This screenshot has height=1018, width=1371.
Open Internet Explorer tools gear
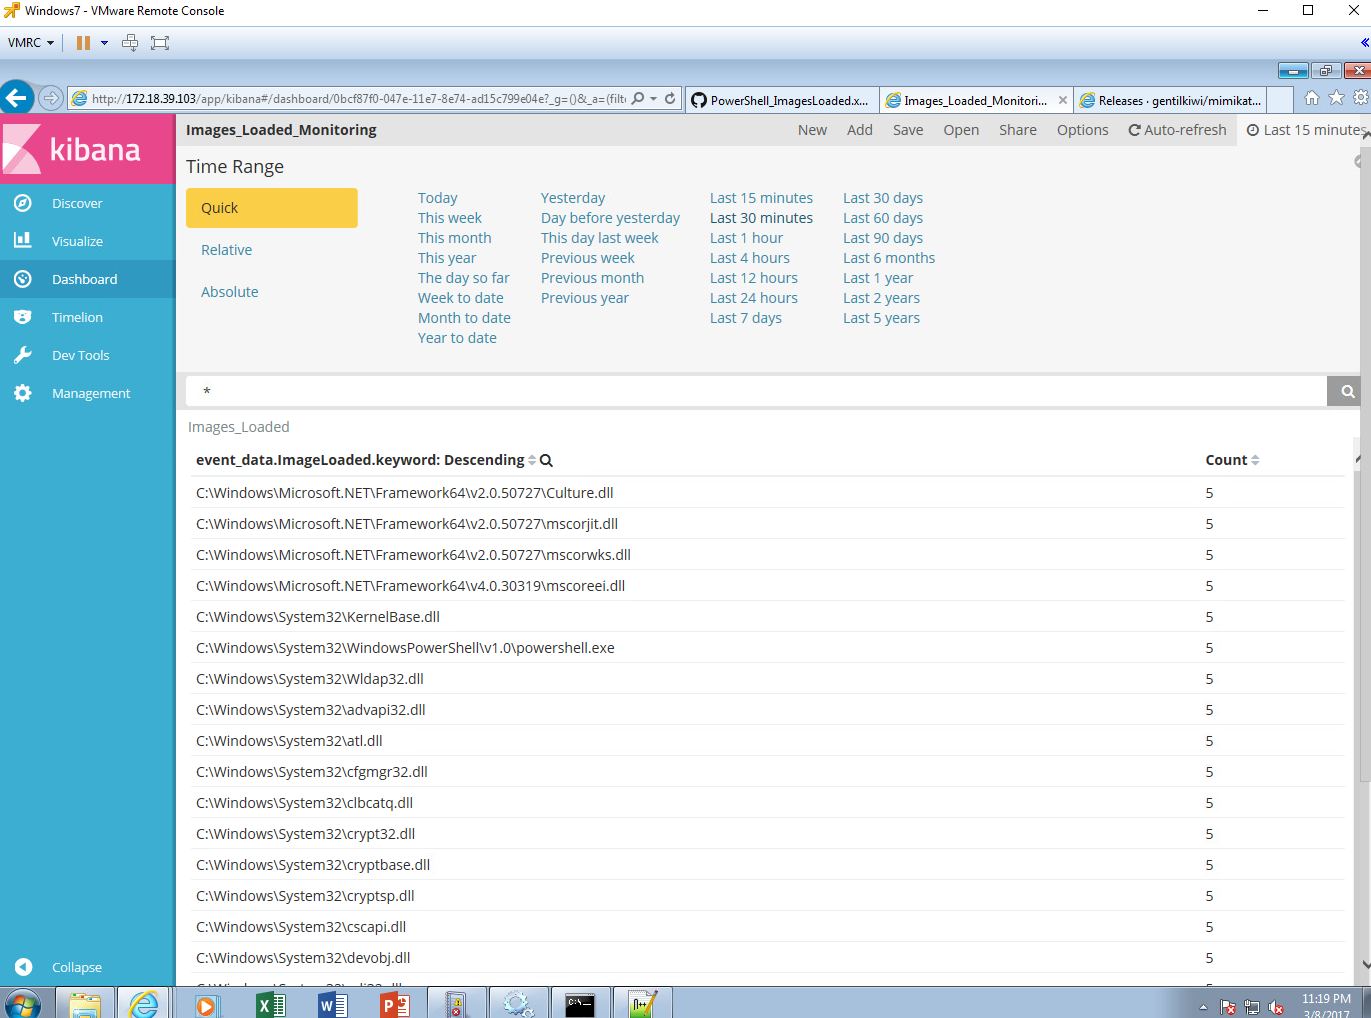[x=1361, y=98]
